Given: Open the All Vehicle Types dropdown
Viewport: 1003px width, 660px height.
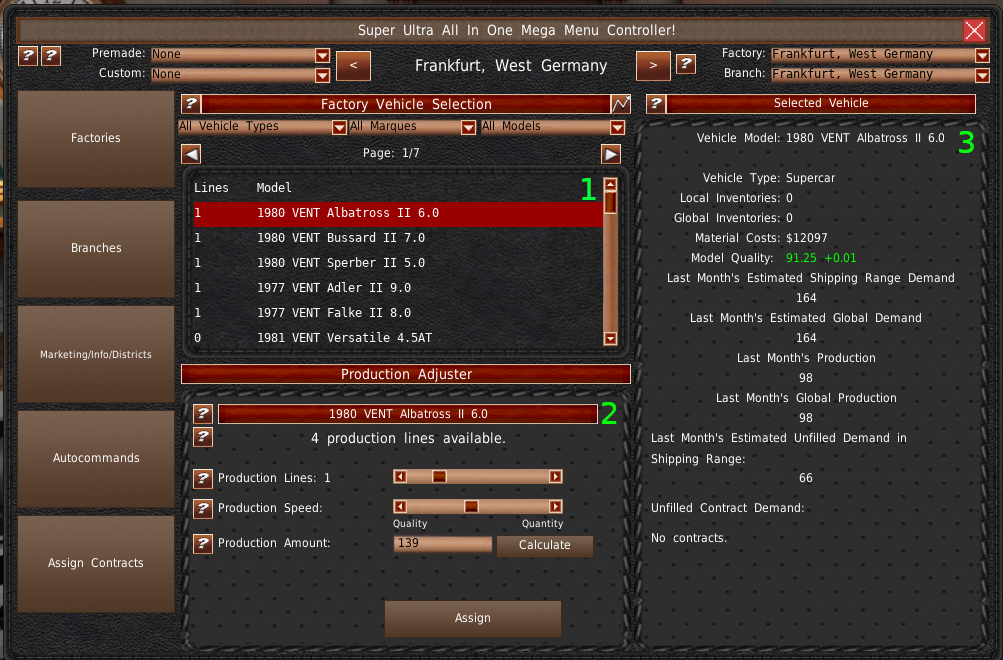Looking at the screenshot, I should point(262,127).
